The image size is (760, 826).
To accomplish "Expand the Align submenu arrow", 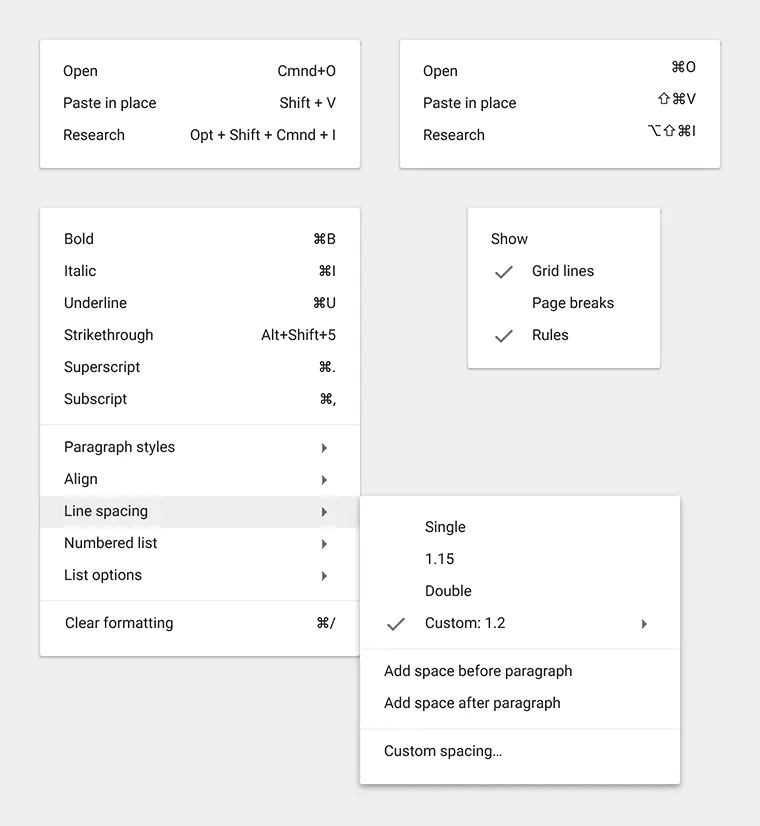I will point(324,480).
